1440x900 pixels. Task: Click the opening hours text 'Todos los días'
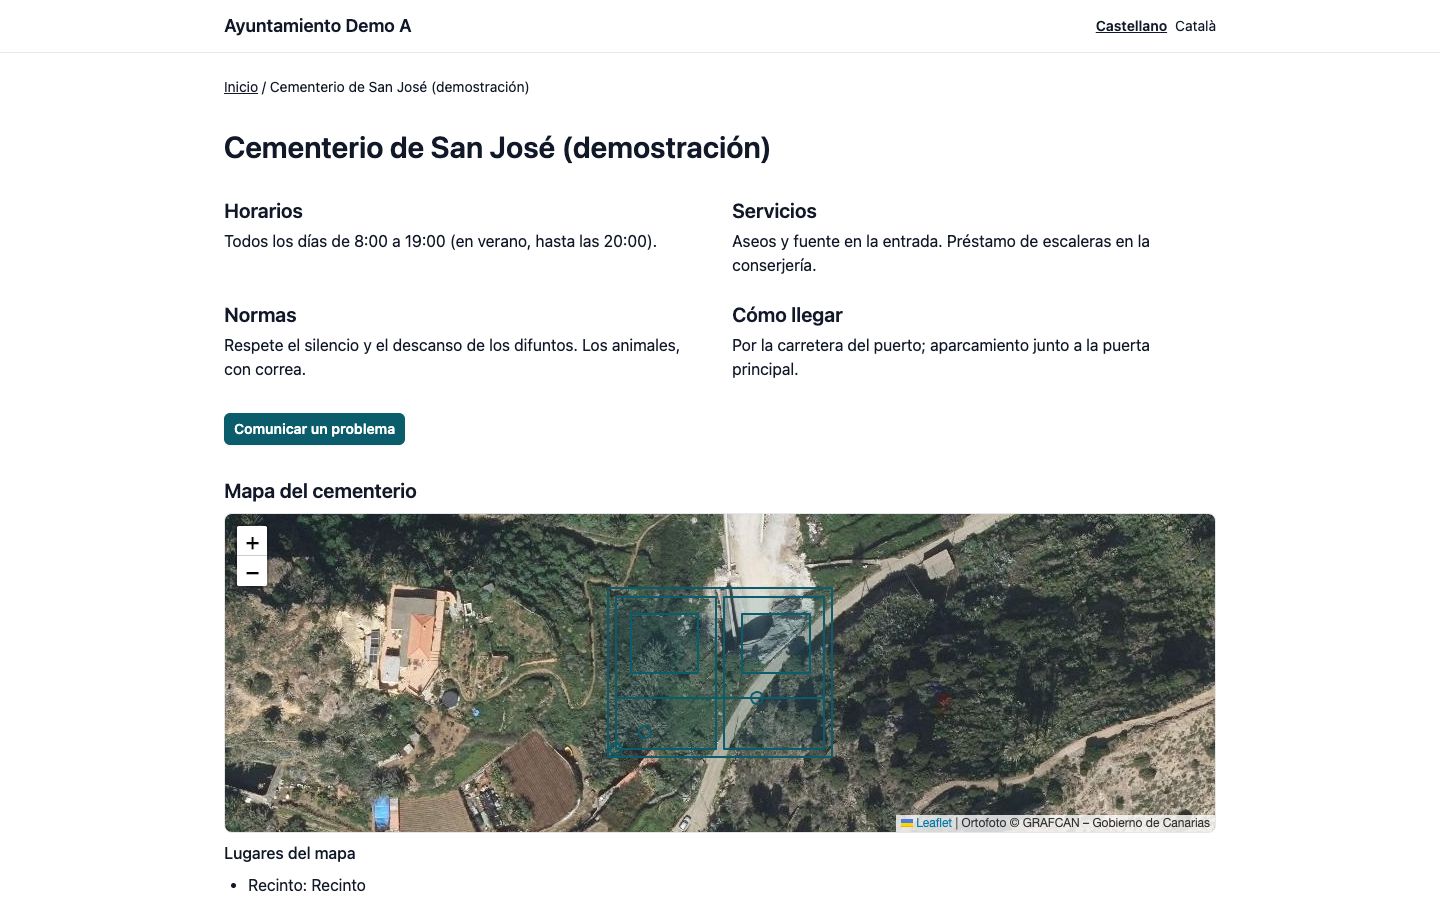click(440, 241)
